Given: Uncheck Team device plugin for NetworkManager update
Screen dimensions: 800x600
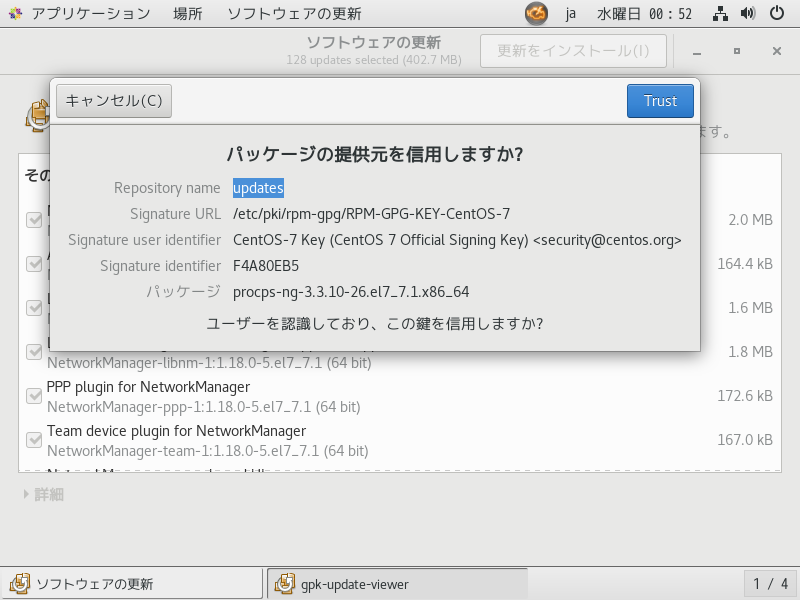Looking at the screenshot, I should (34, 440).
